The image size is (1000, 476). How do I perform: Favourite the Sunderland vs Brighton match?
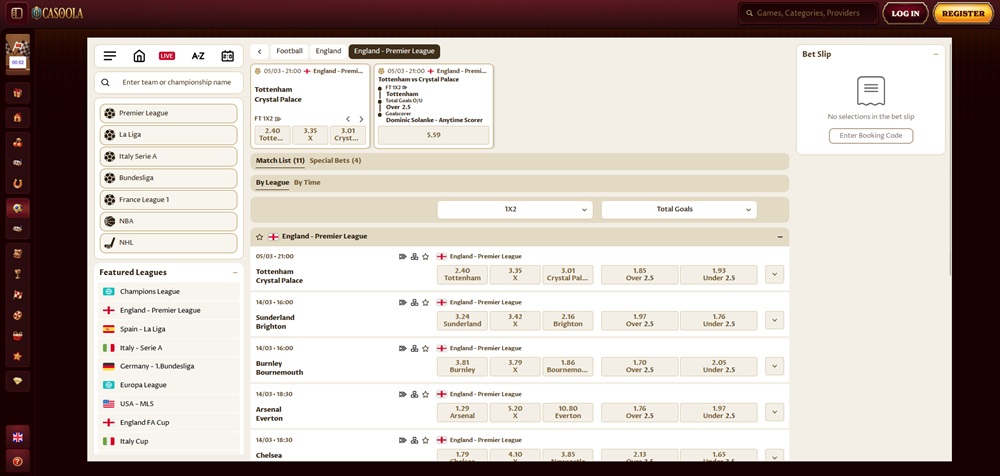click(425, 302)
